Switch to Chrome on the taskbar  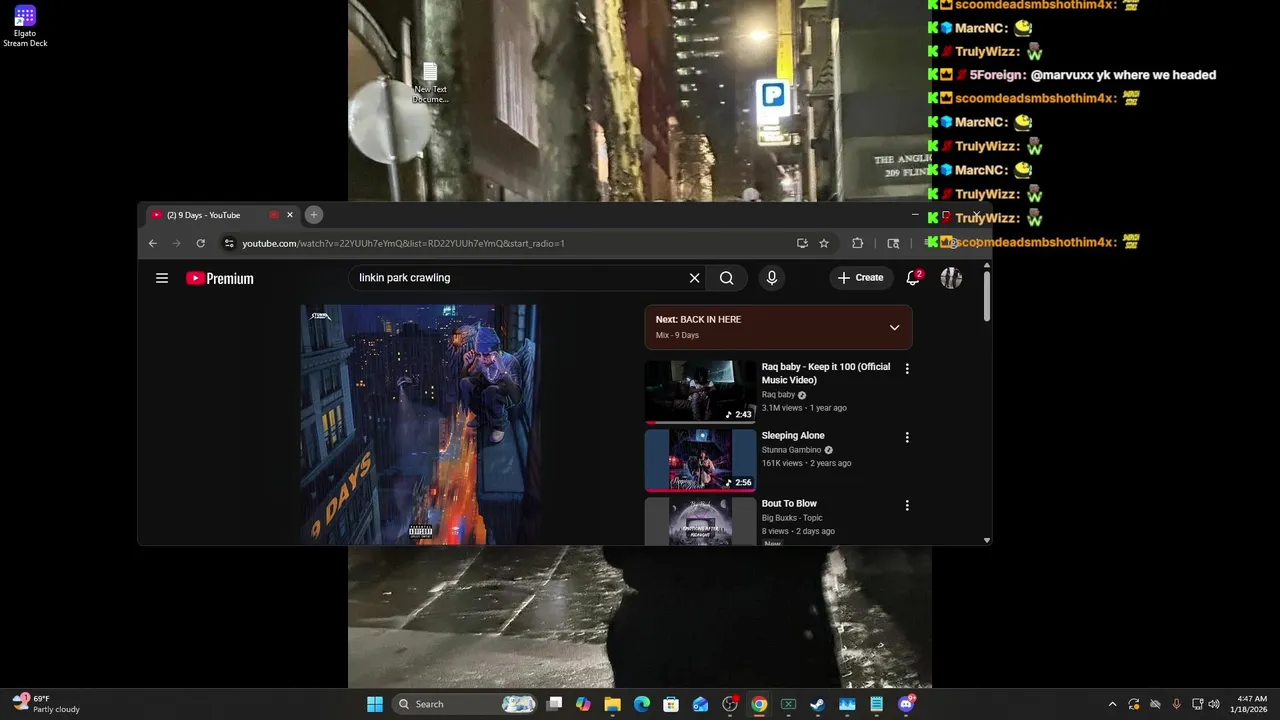(x=759, y=704)
